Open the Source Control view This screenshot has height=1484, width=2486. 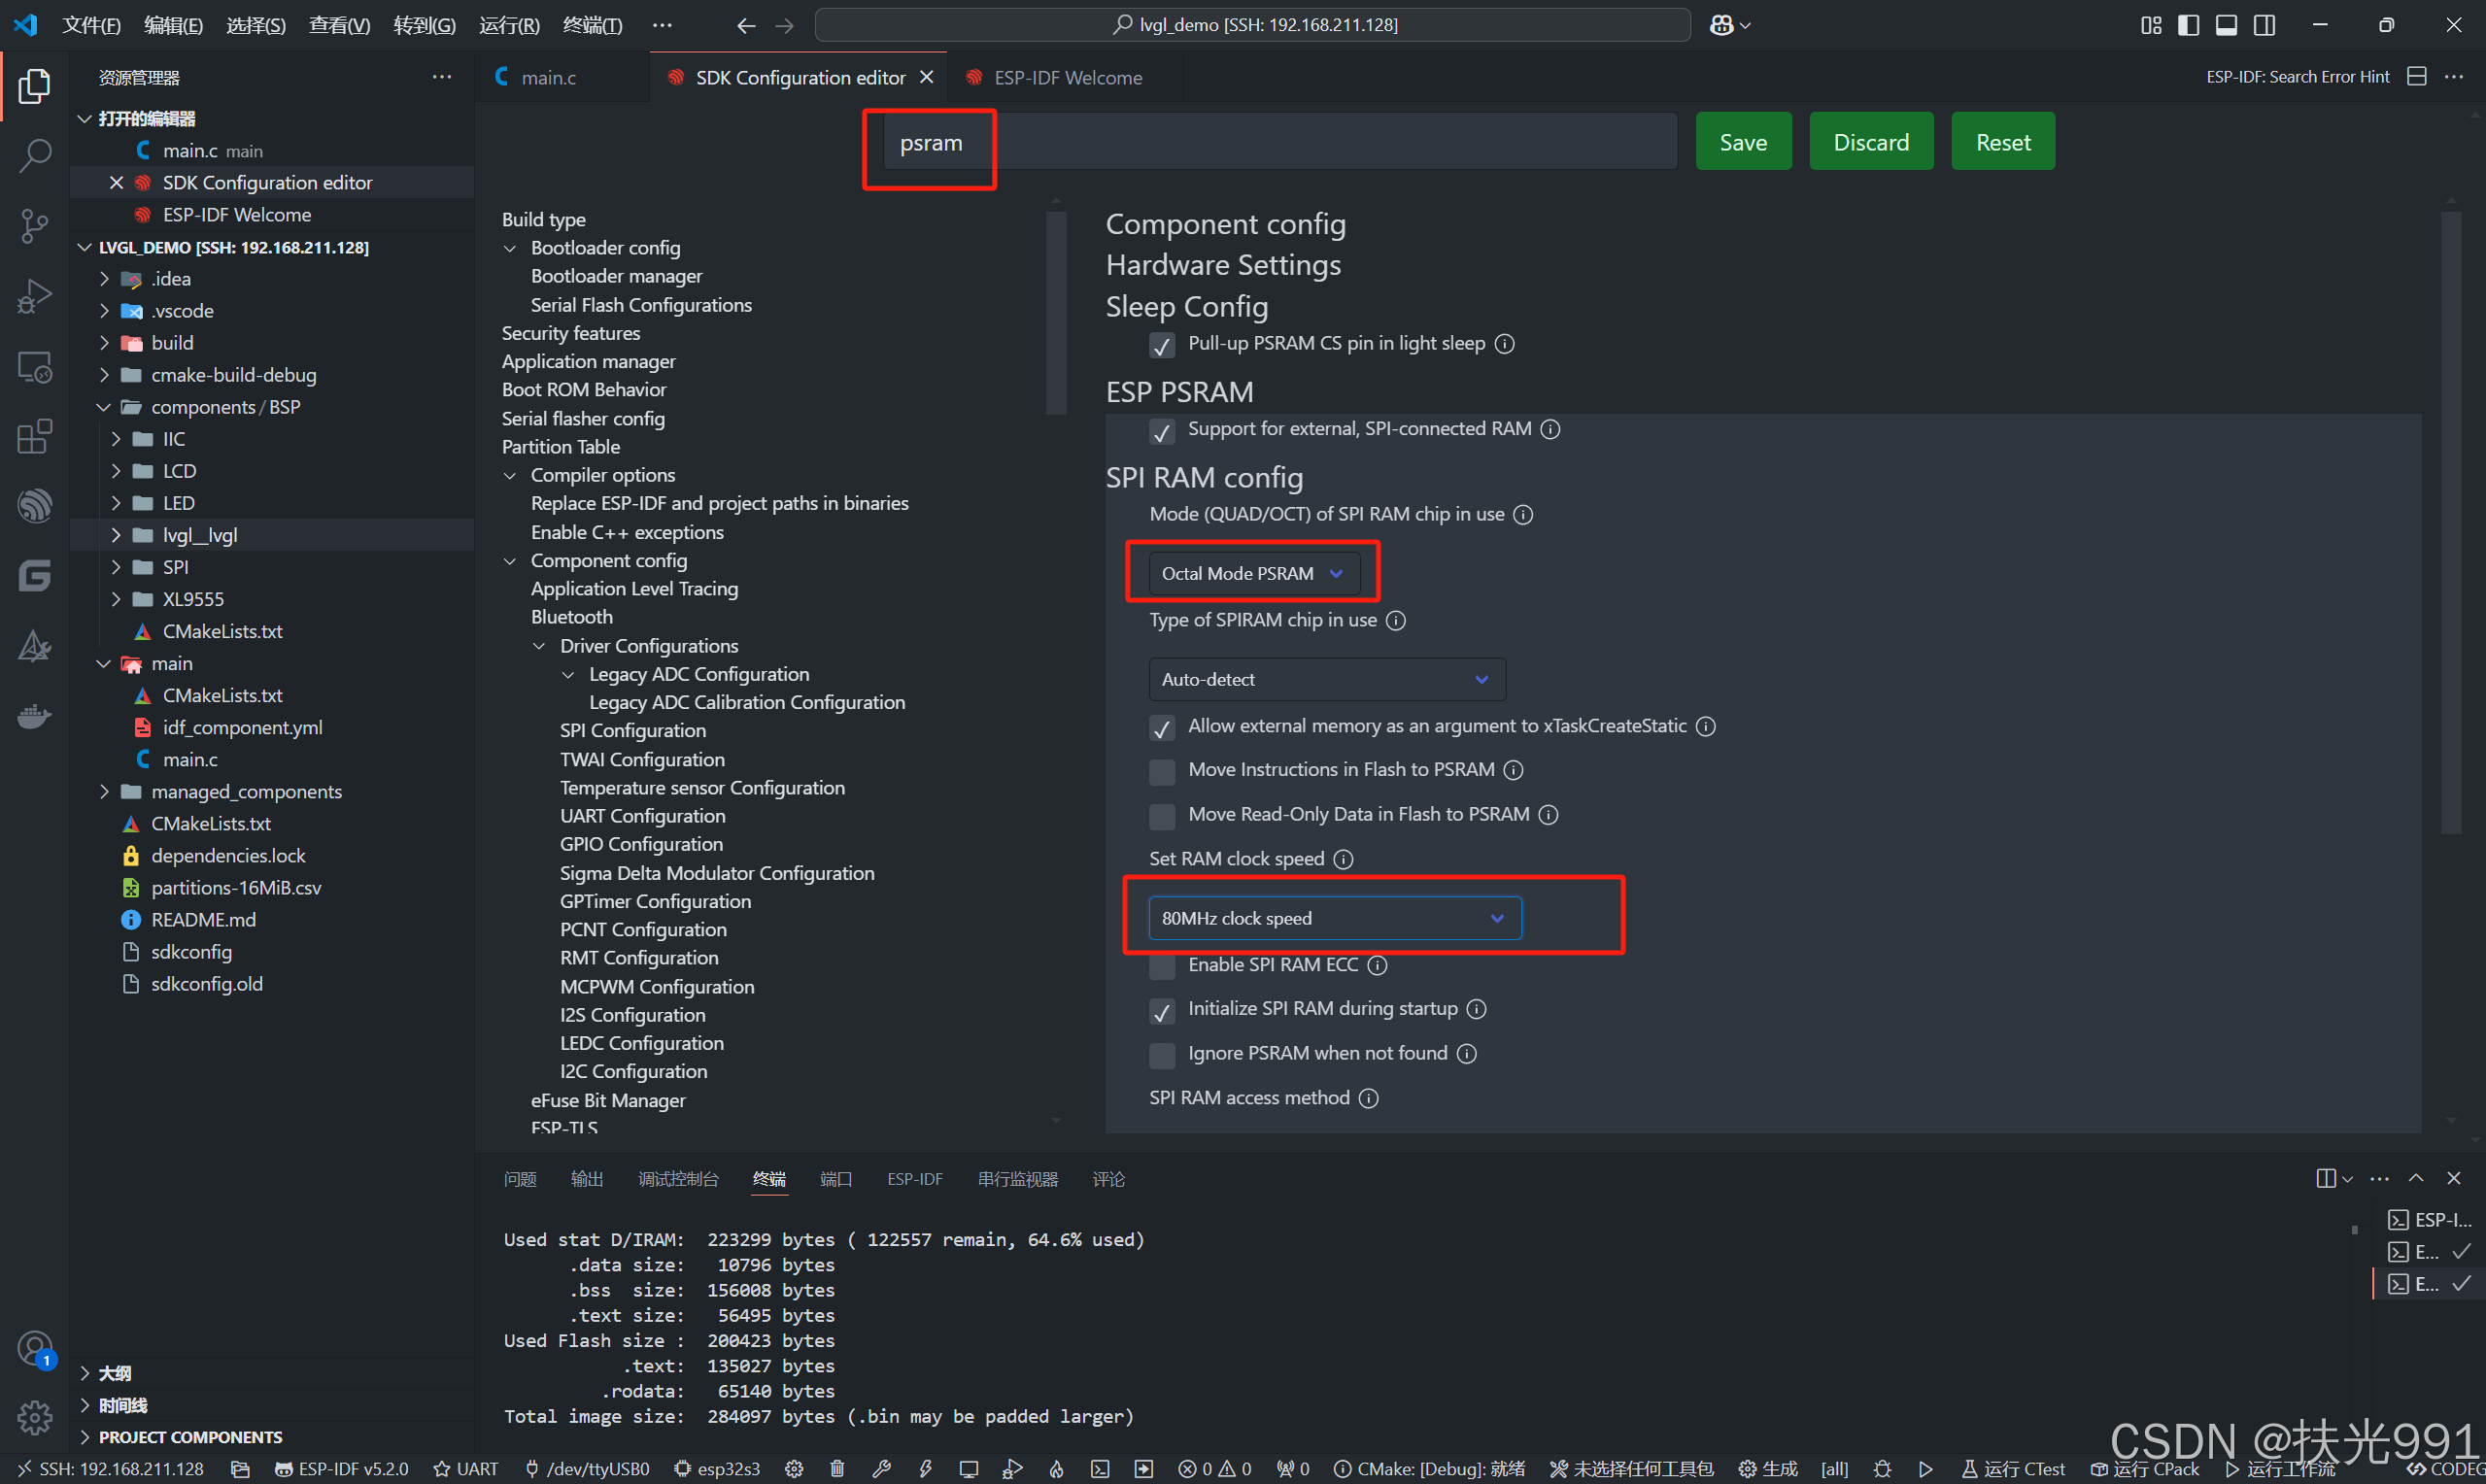35,225
